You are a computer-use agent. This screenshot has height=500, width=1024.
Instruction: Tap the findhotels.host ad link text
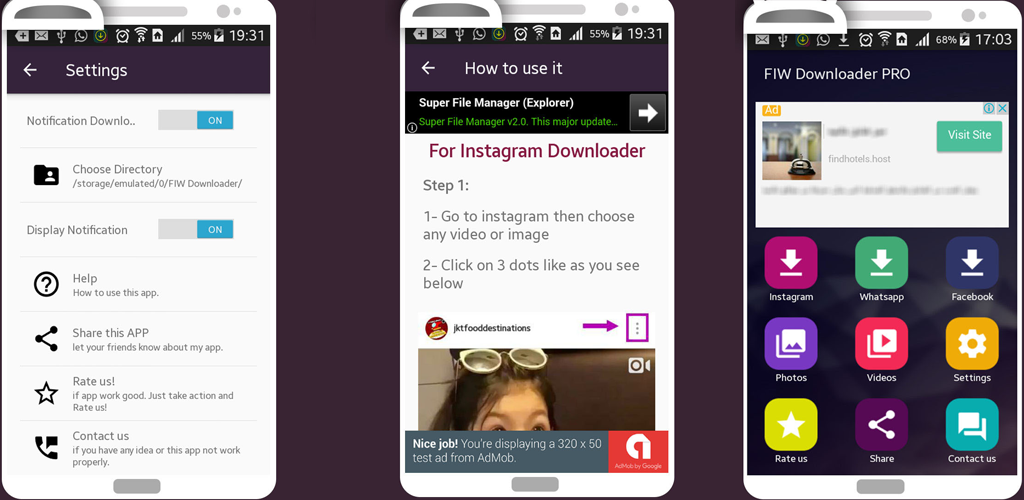[859, 159]
